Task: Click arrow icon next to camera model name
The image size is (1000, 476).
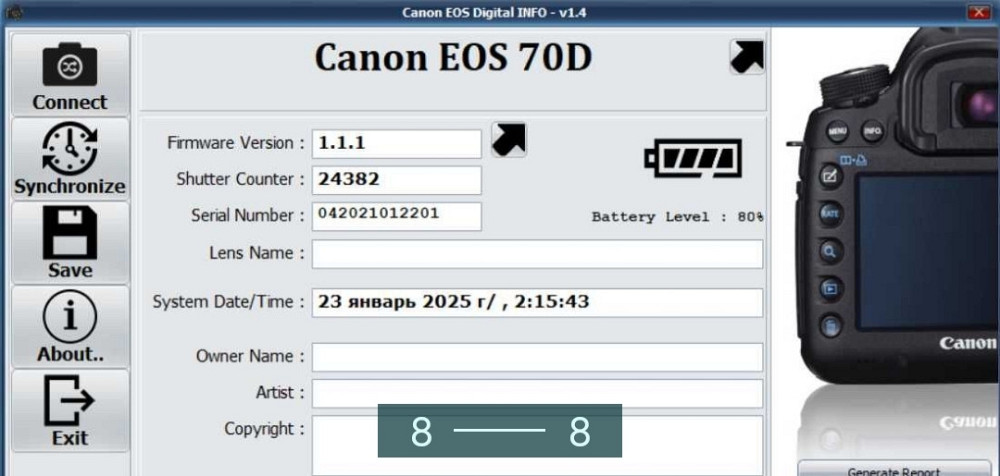Action: coord(746,57)
